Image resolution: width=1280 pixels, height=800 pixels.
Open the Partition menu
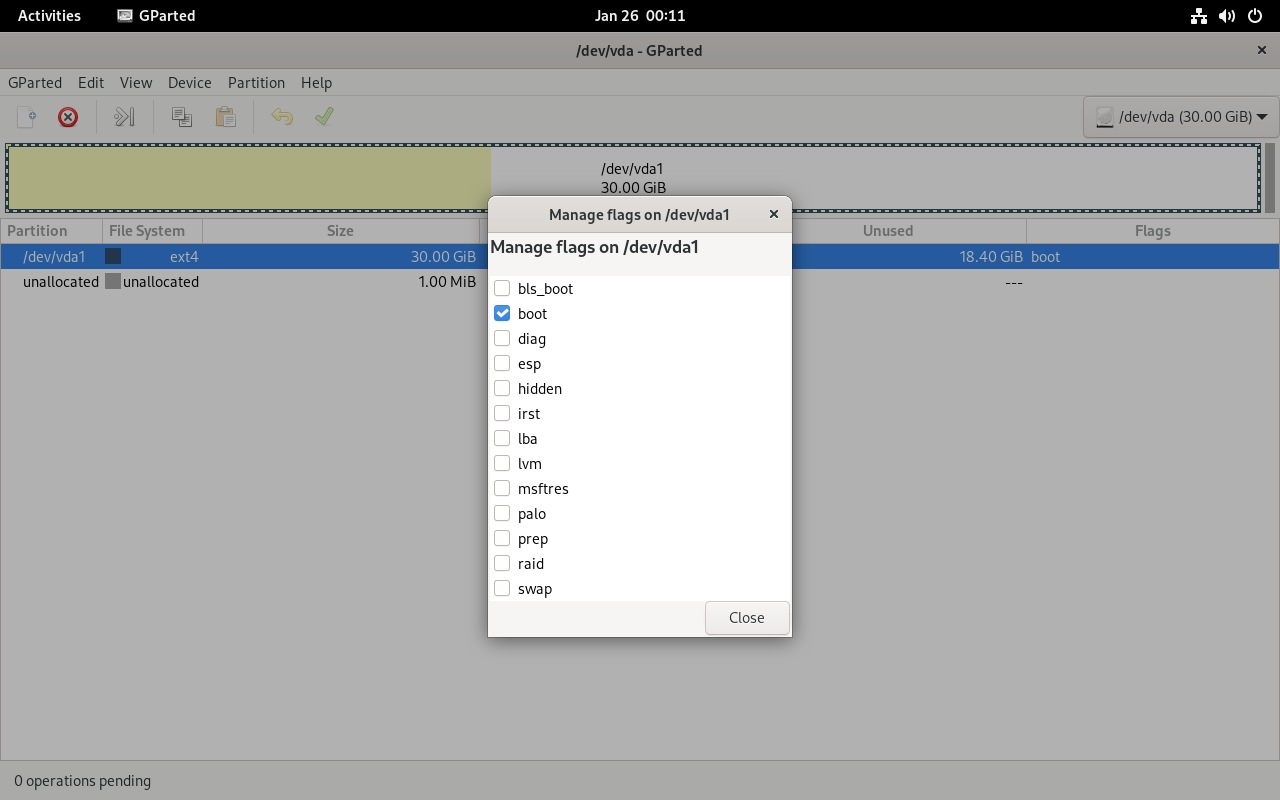(x=256, y=83)
